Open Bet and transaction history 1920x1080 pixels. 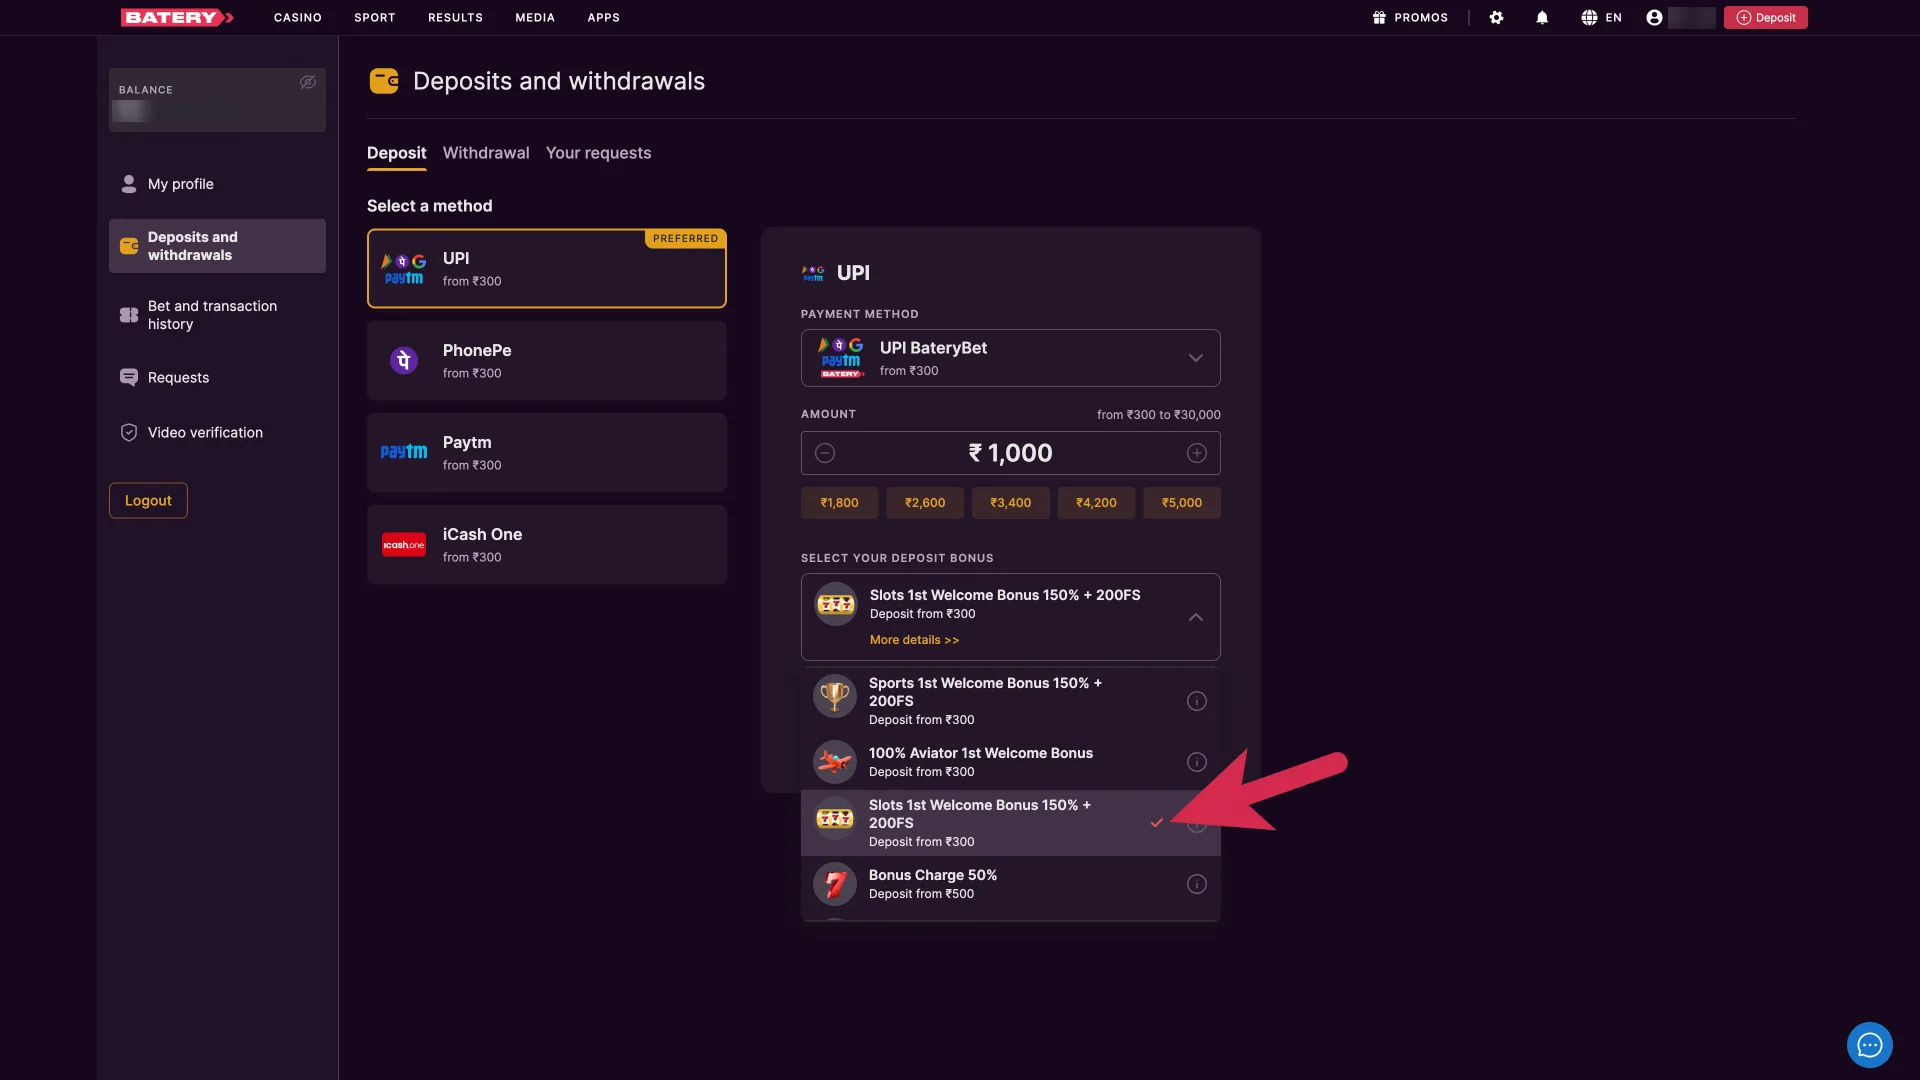click(x=217, y=315)
